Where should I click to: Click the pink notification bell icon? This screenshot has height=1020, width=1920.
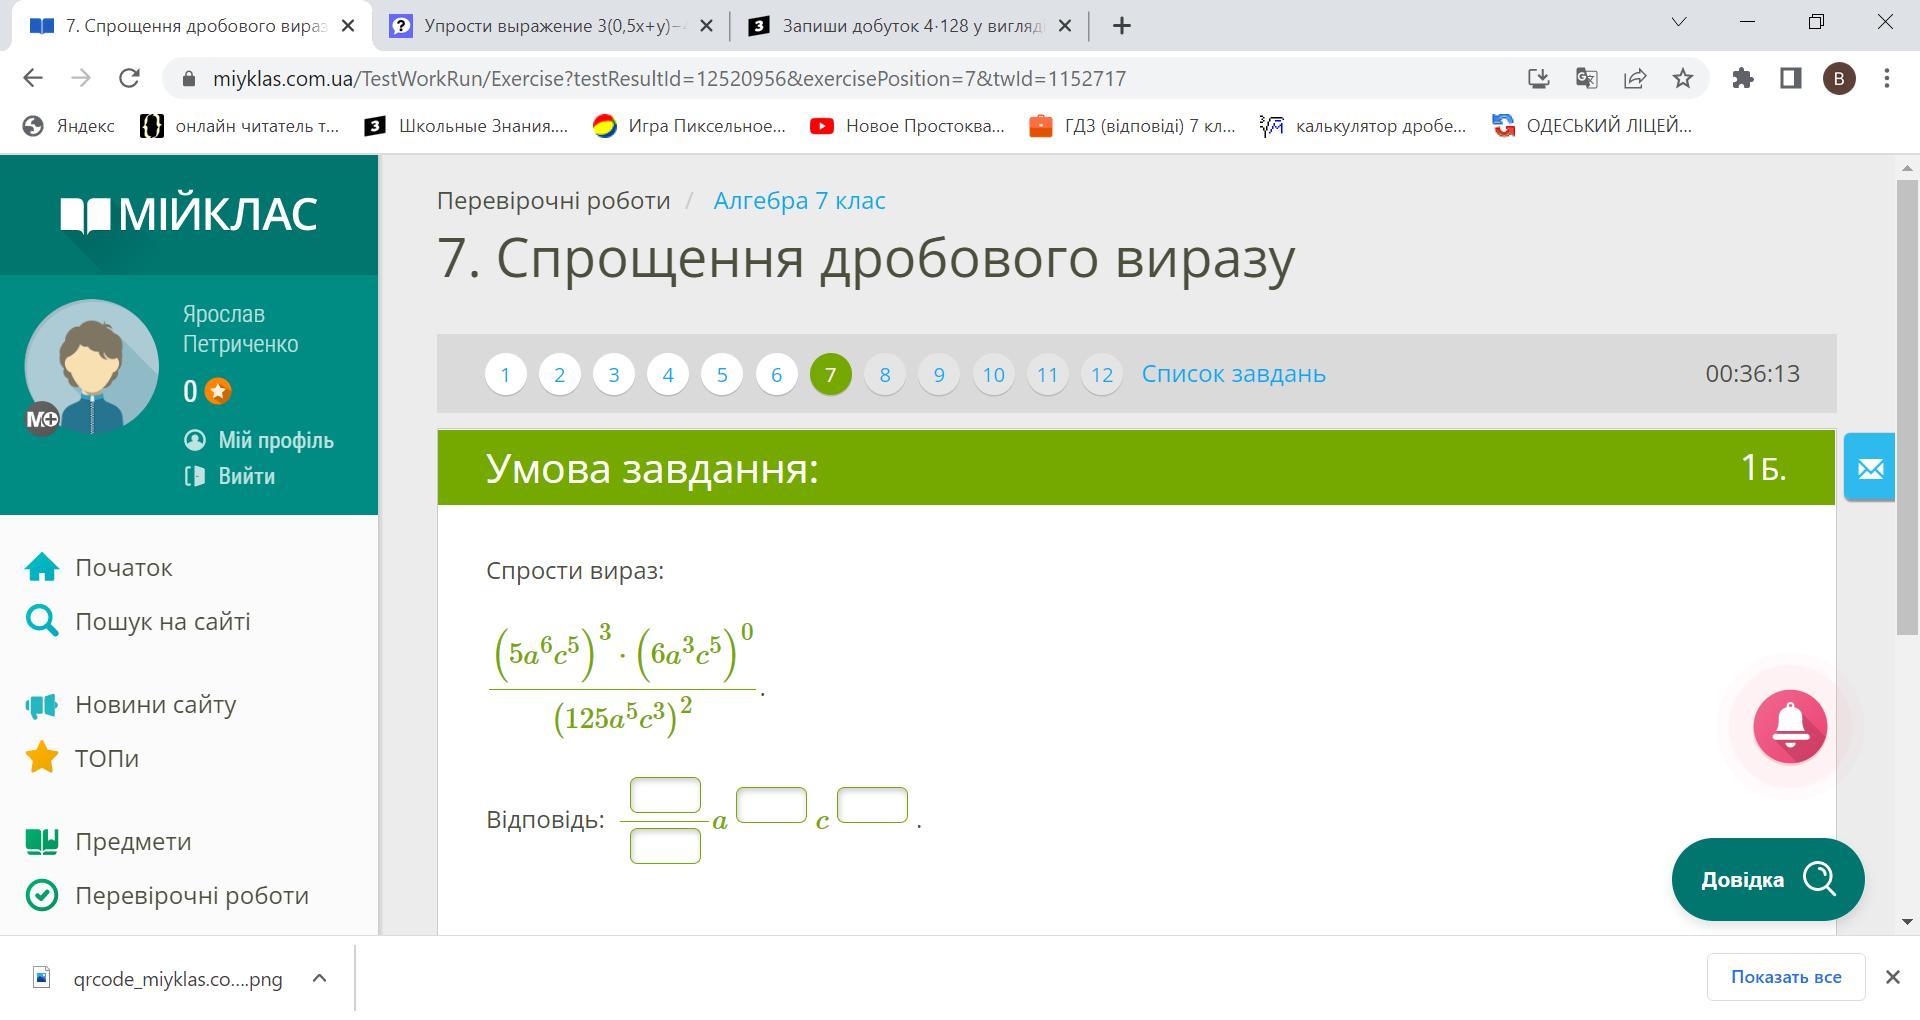(x=1789, y=727)
